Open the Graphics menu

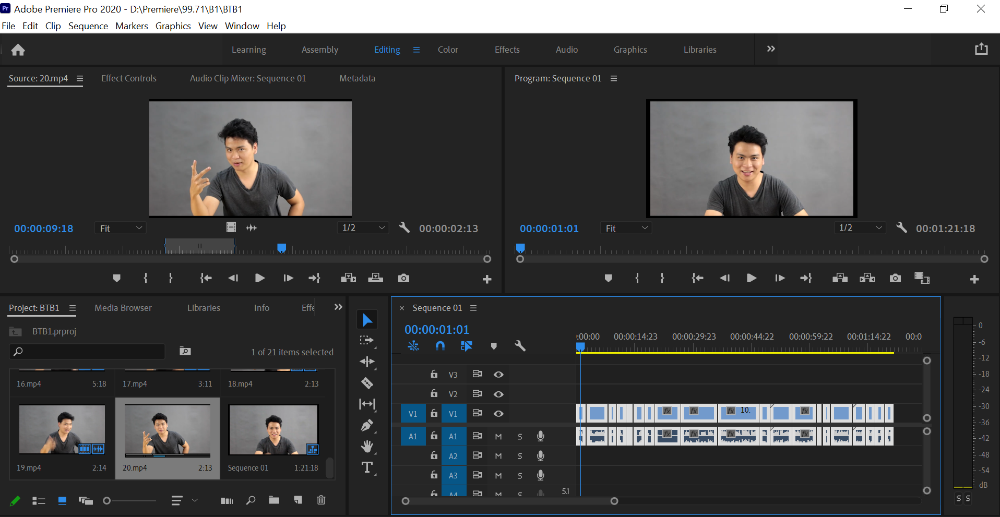173,26
